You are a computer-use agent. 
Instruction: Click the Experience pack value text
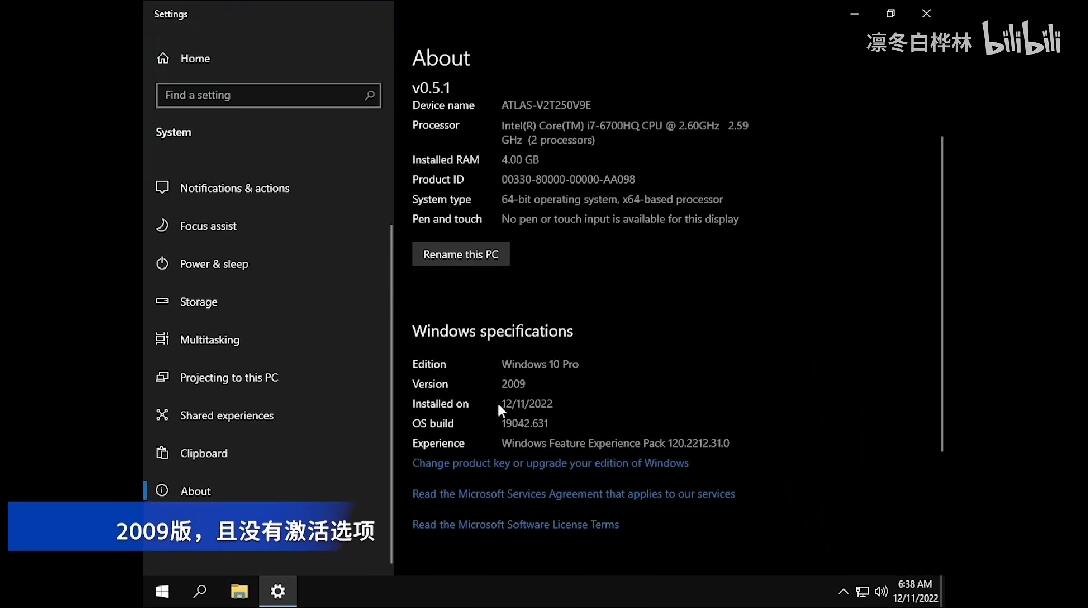click(x=615, y=443)
